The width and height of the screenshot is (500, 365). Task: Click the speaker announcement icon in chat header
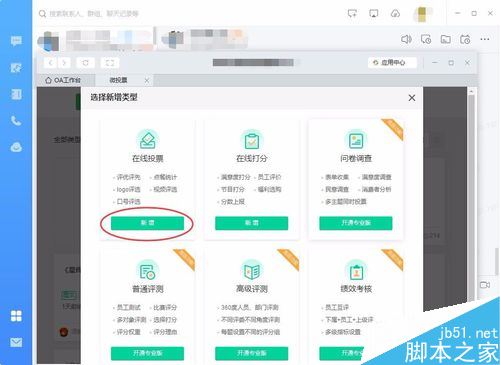tap(406, 39)
